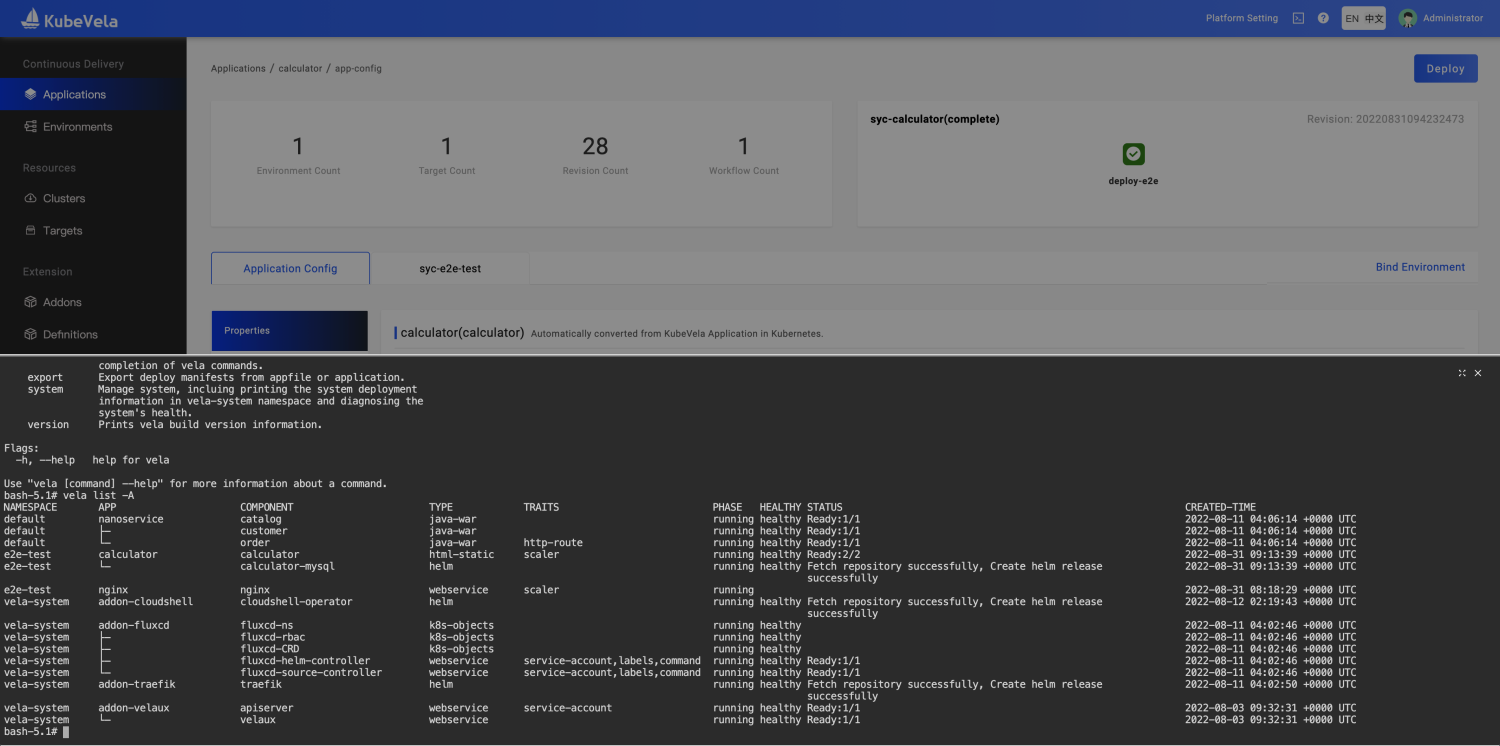Open Clusters from the sidebar

click(x=64, y=198)
